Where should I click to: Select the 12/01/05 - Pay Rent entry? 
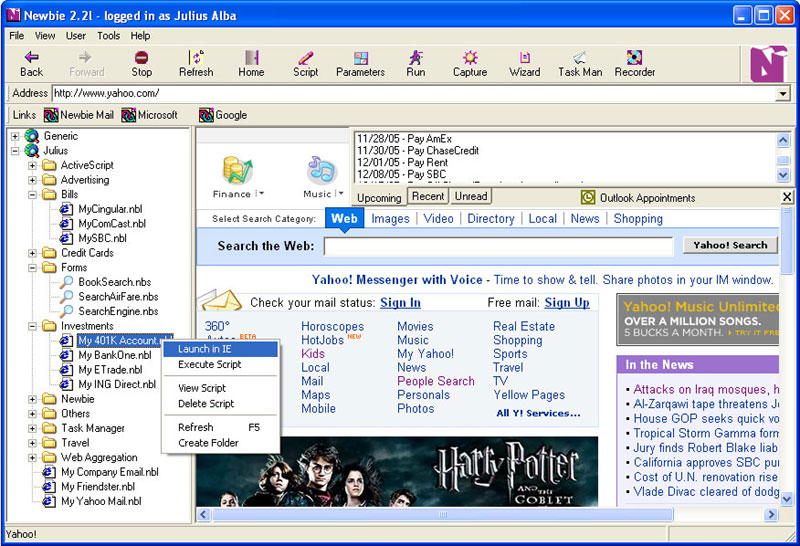pos(403,162)
